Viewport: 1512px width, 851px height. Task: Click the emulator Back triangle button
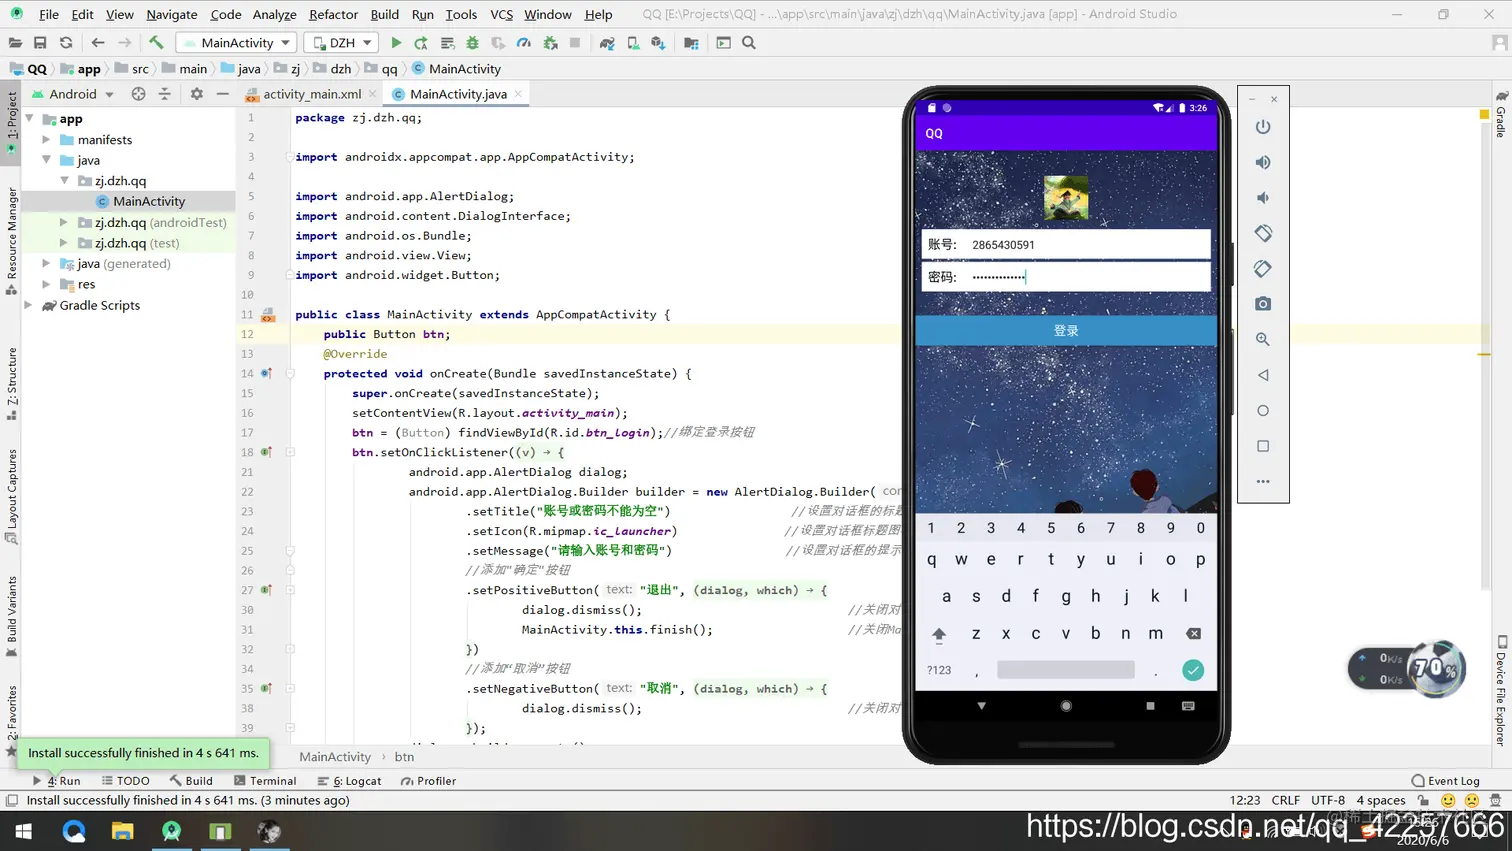[x=1263, y=375]
